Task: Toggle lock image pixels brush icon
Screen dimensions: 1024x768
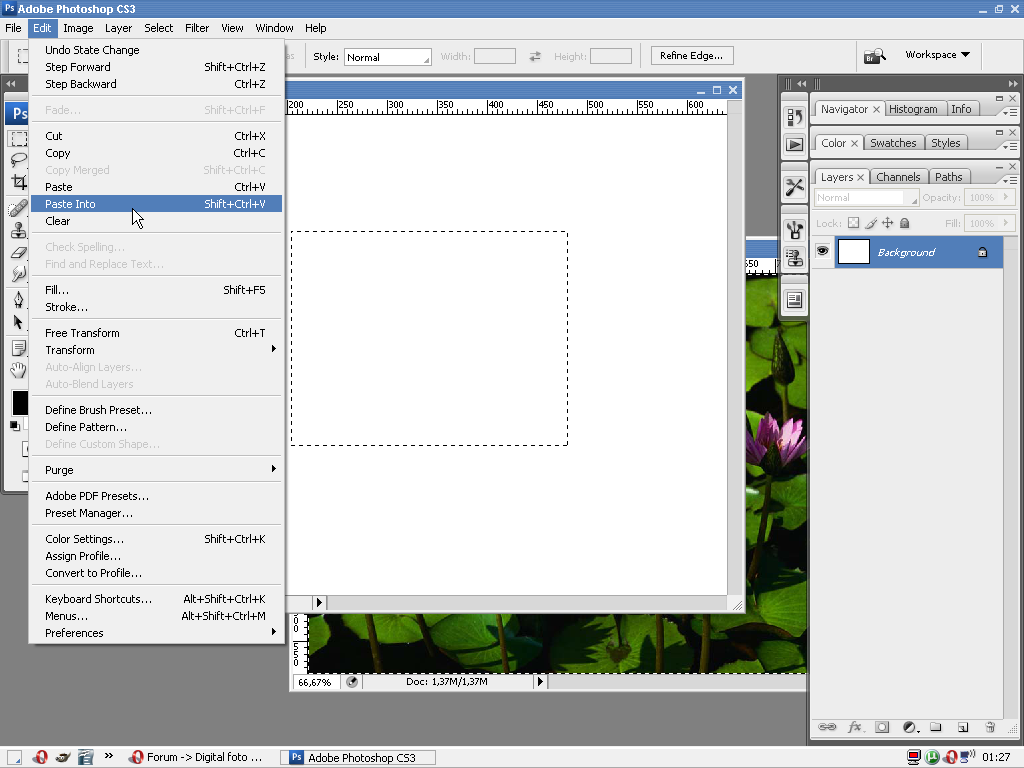Action: click(871, 223)
